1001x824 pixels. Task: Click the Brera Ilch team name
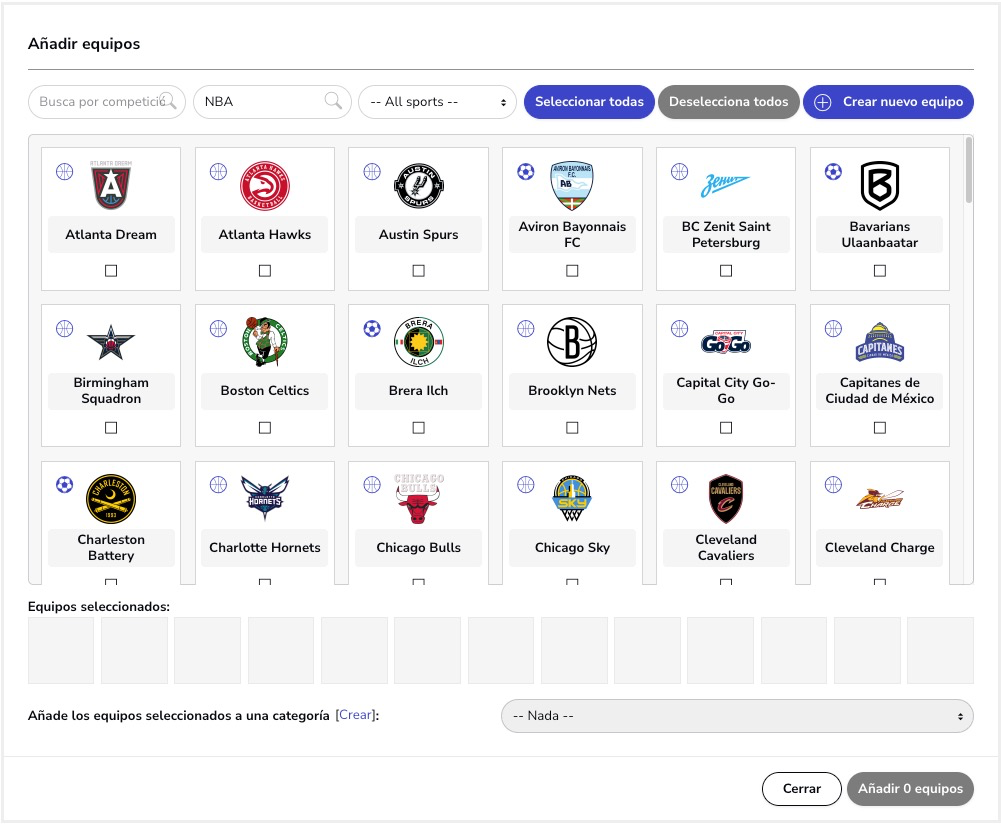419,391
